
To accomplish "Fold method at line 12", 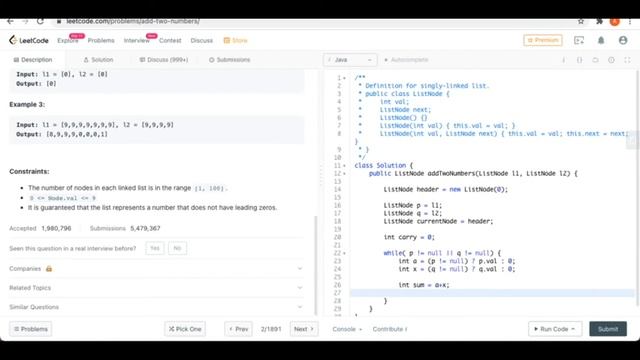I will tap(344, 173).
